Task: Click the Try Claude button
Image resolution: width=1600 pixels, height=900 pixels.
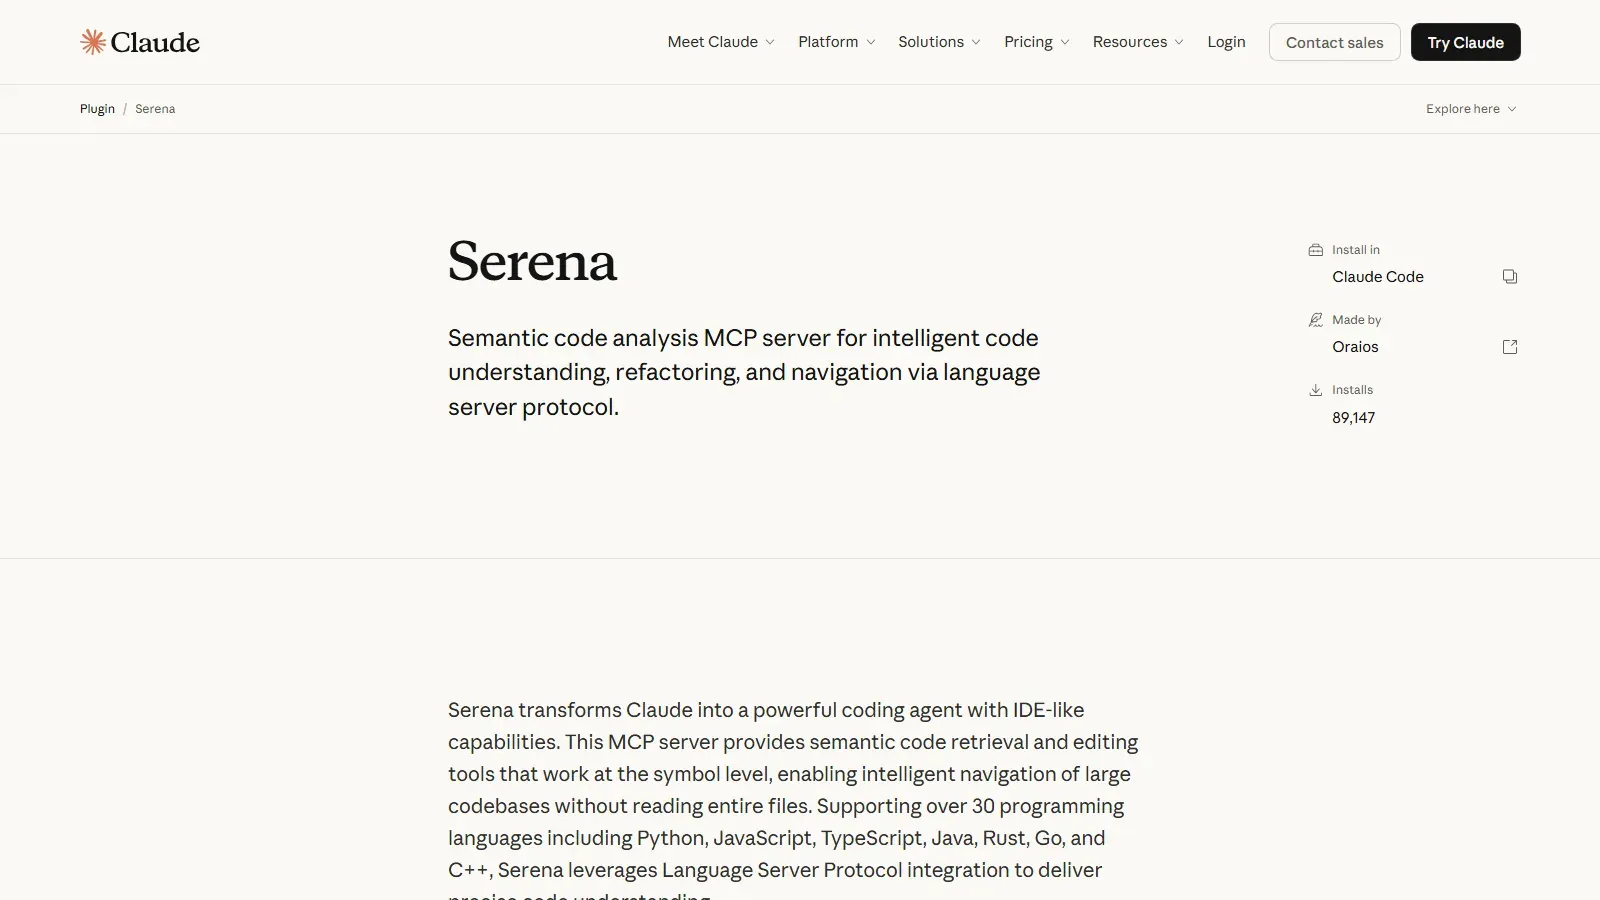Action: (1466, 42)
